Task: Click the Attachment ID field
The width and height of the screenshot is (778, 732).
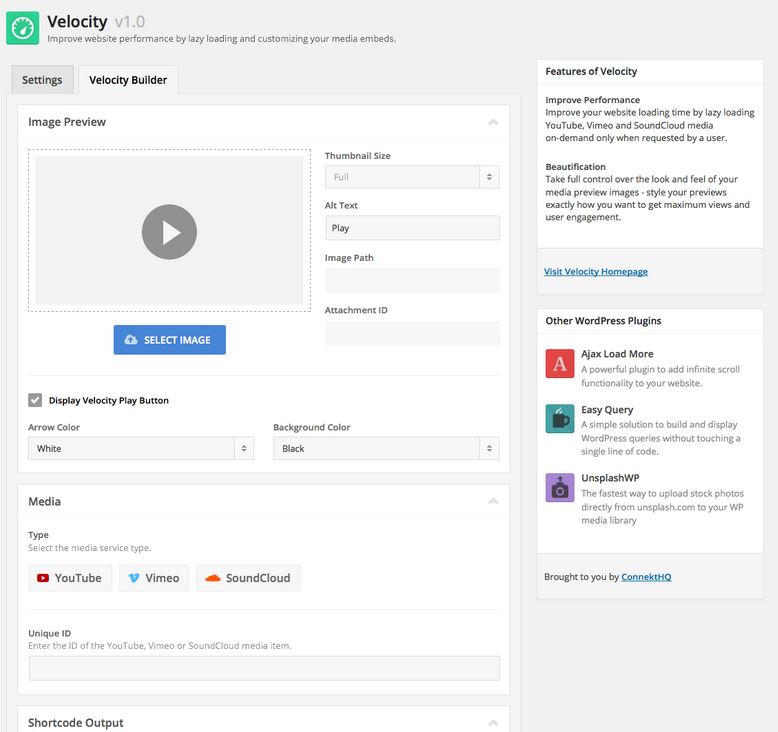Action: [x=412, y=333]
